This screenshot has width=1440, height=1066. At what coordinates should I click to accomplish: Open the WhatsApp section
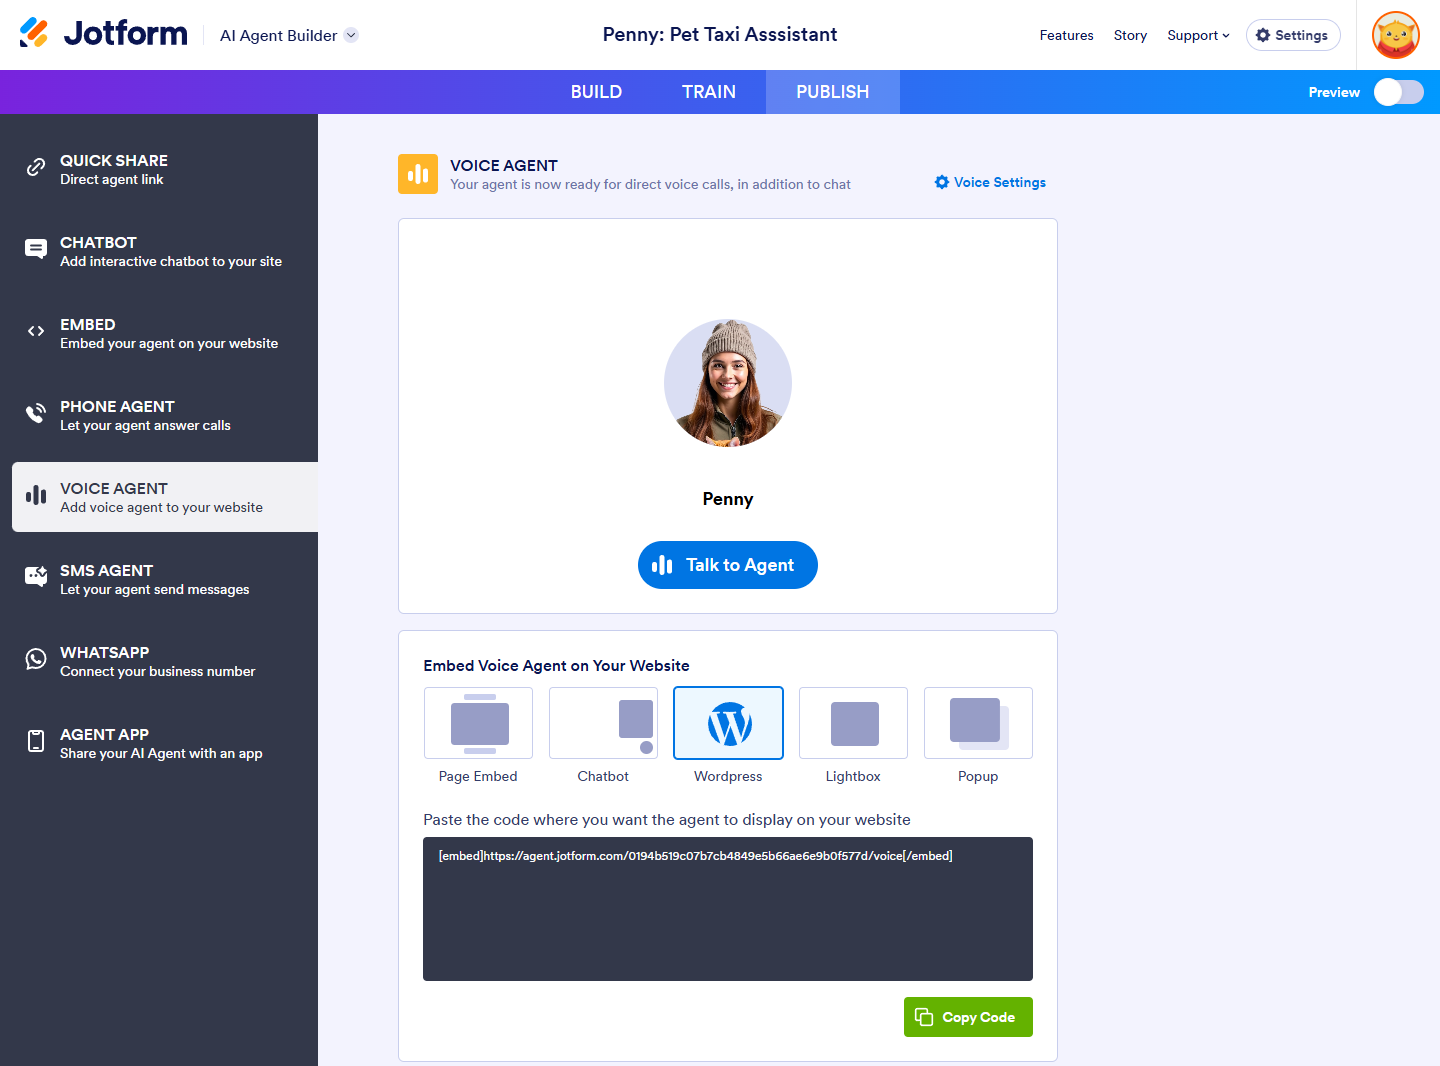pos(165,661)
